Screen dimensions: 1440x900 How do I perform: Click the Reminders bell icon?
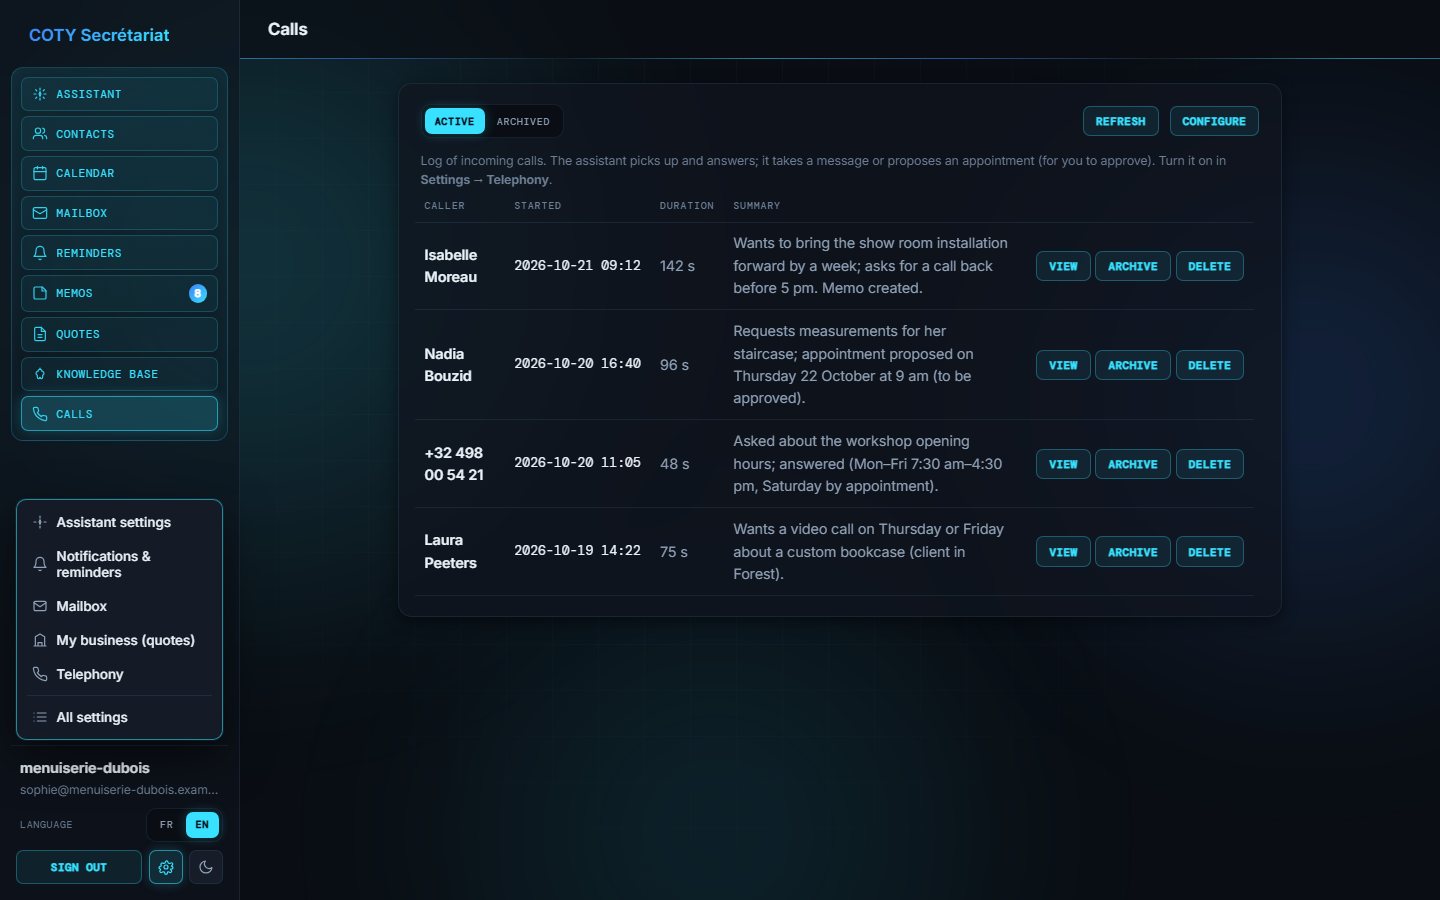tap(40, 253)
